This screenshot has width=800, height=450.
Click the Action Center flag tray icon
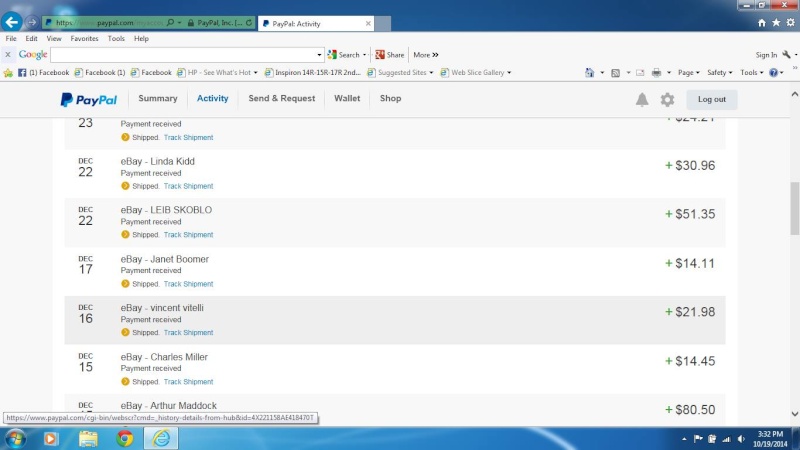click(x=698, y=439)
